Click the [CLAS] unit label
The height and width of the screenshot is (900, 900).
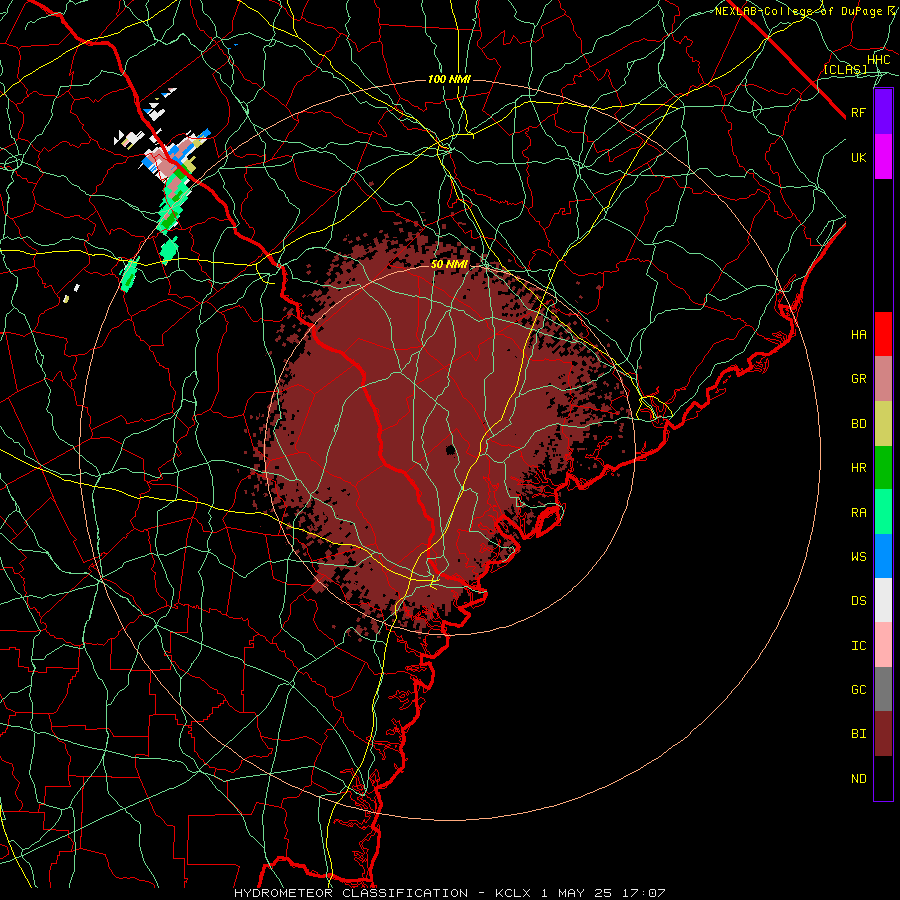tap(846, 70)
